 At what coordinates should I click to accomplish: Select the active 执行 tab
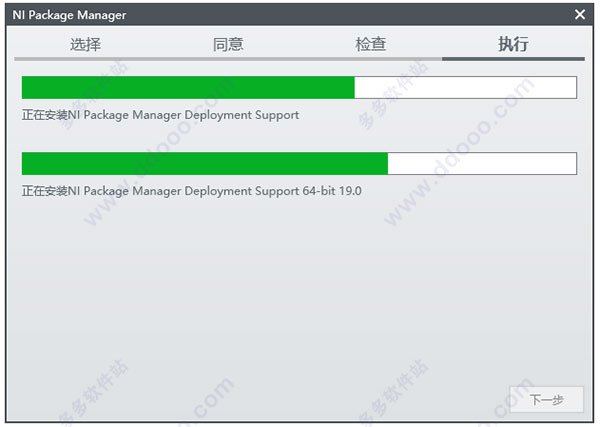coord(514,44)
